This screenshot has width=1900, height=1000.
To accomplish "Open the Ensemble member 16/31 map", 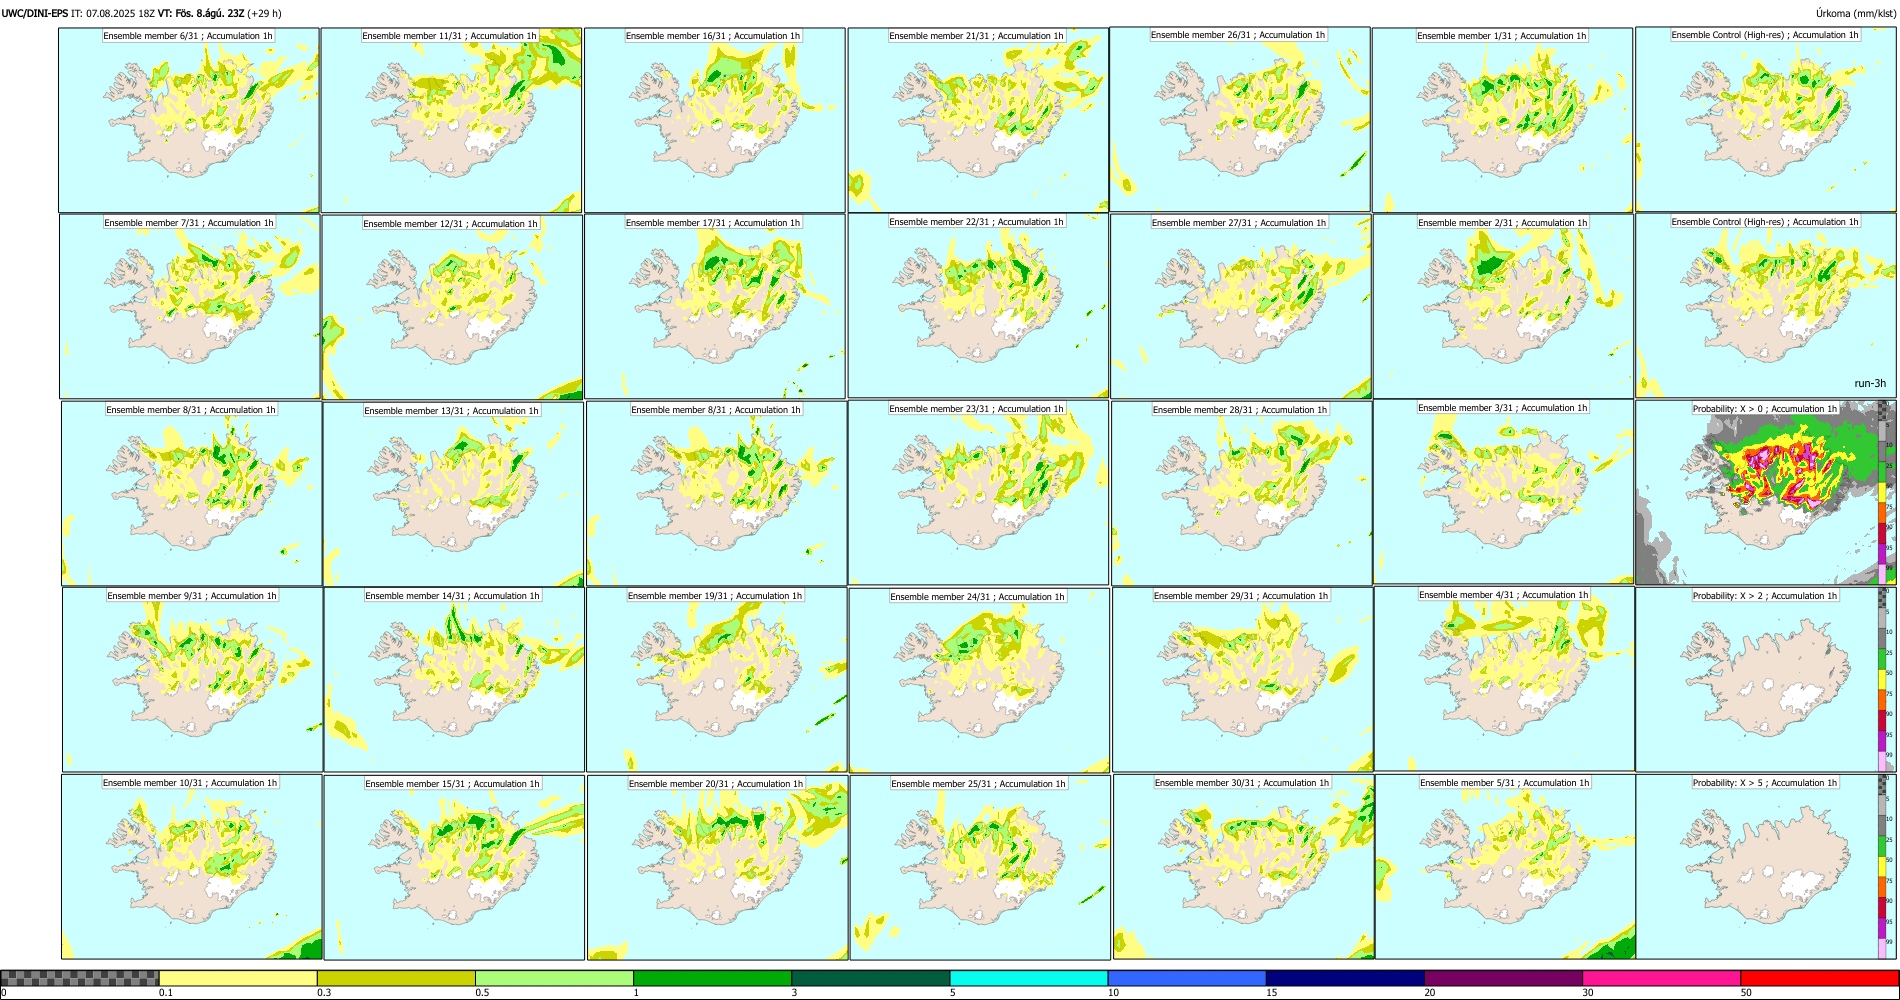I will coord(714,120).
